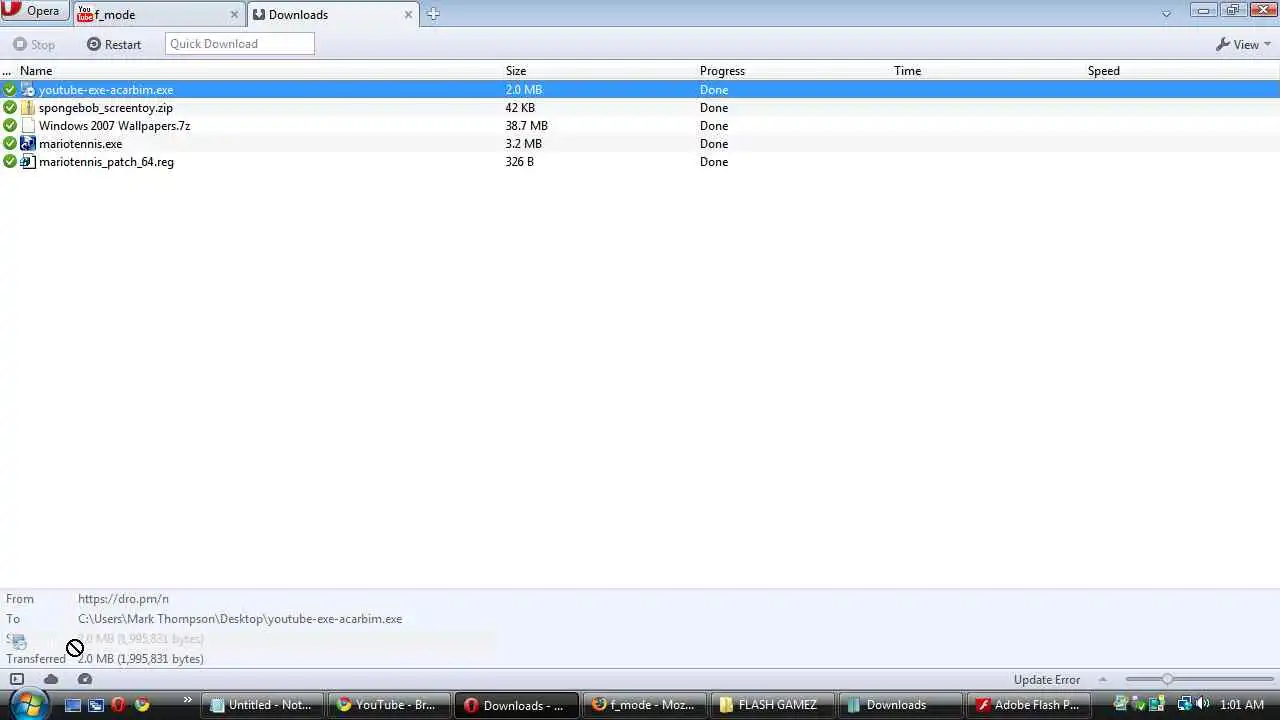This screenshot has height=720, width=1280.
Task: Select Windows 2007 Wallpapers.7z entry
Action: click(640, 126)
